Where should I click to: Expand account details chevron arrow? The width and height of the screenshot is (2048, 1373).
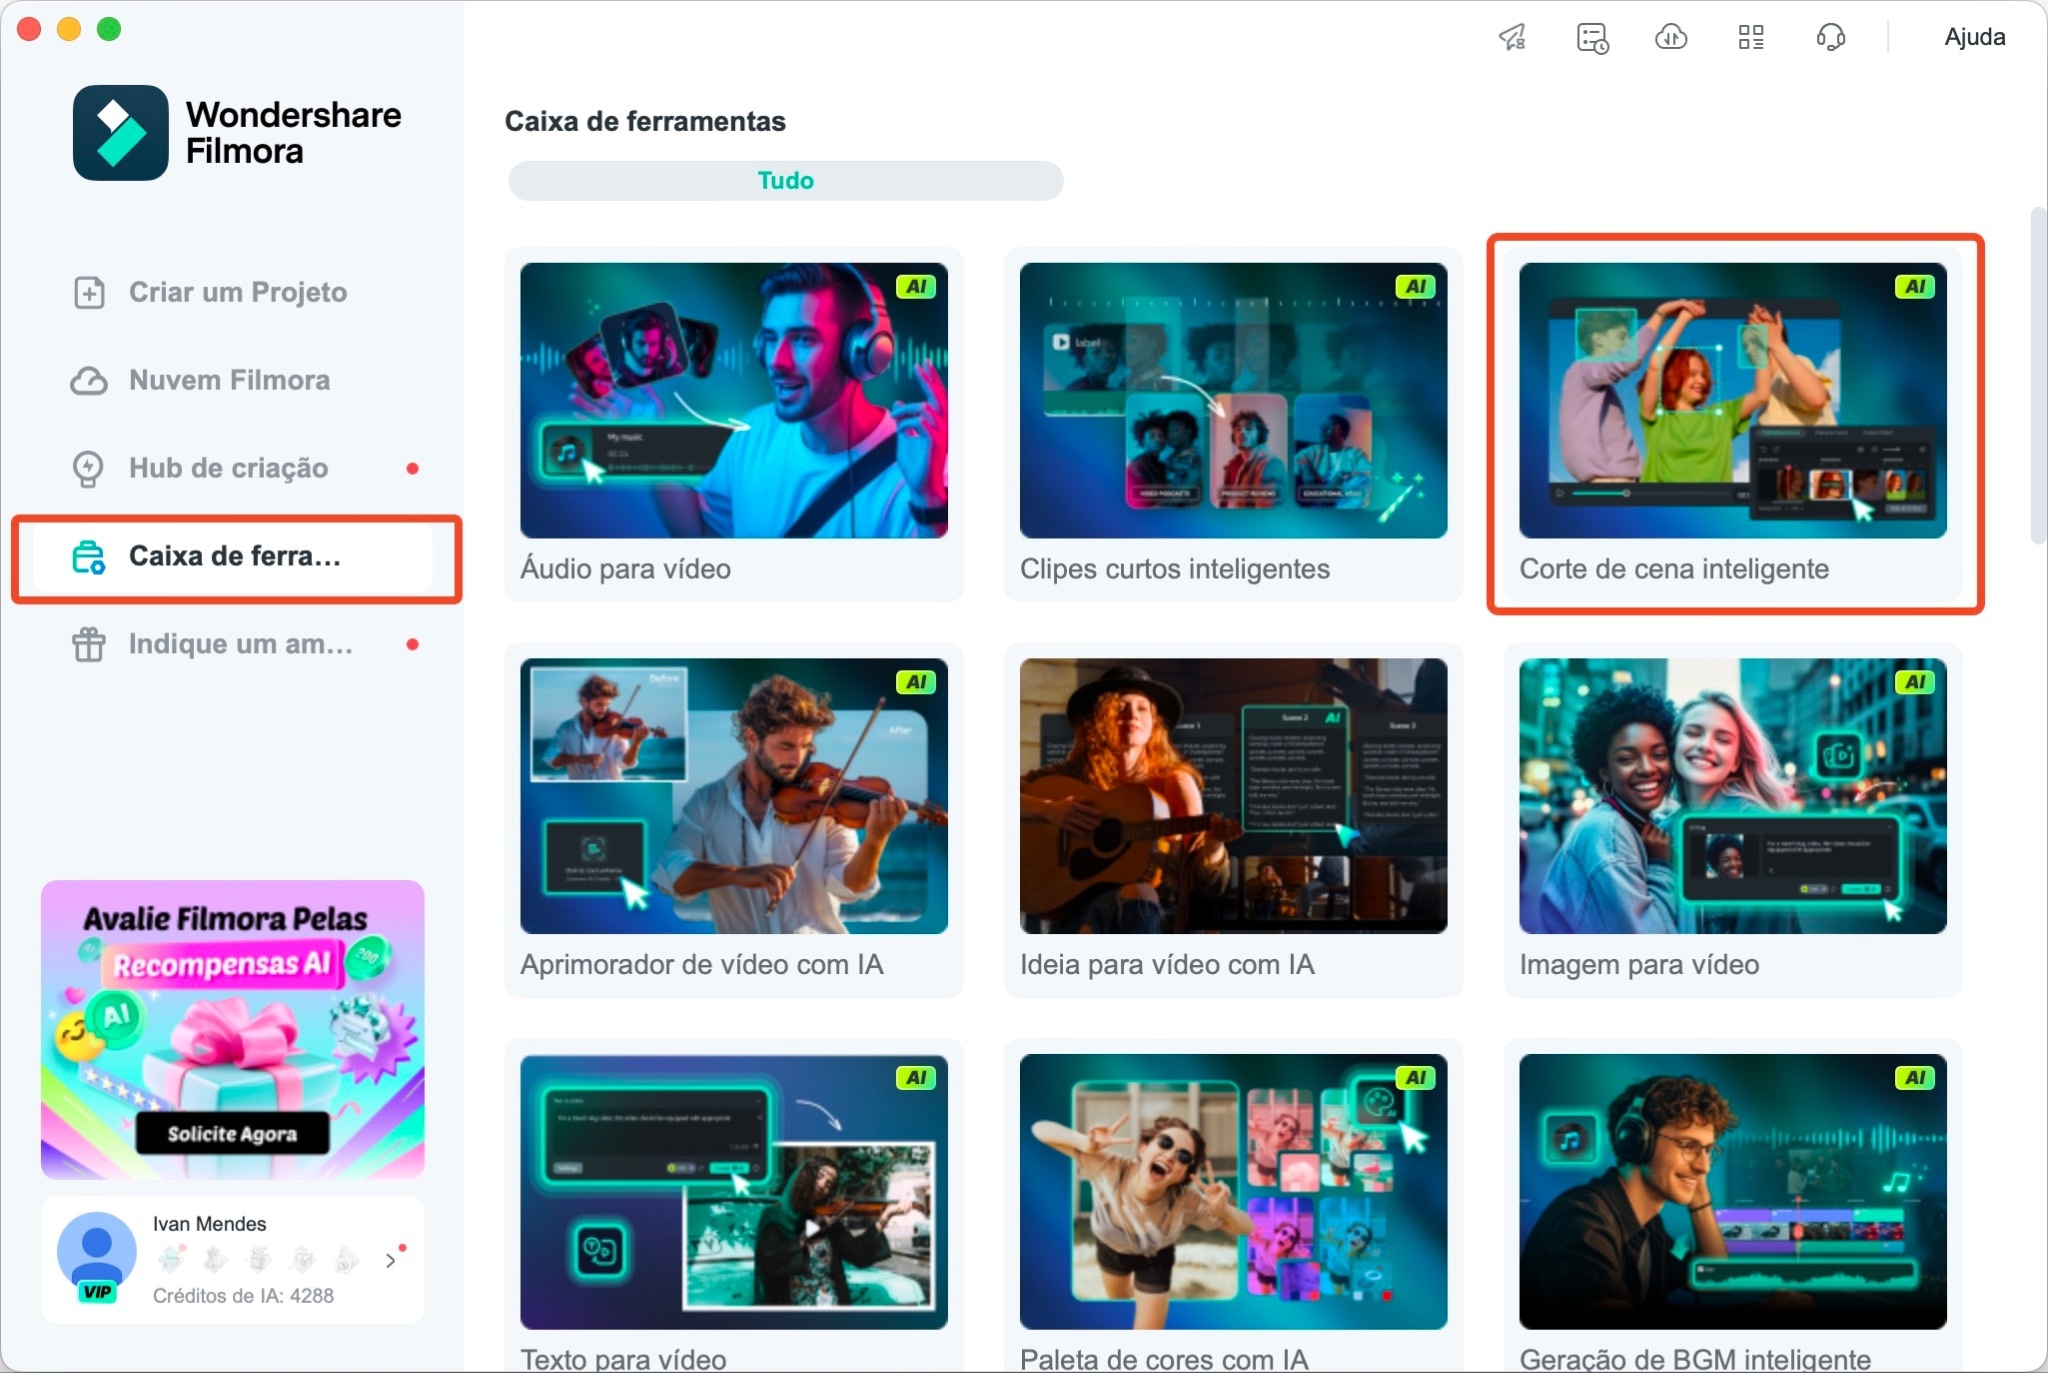click(390, 1260)
